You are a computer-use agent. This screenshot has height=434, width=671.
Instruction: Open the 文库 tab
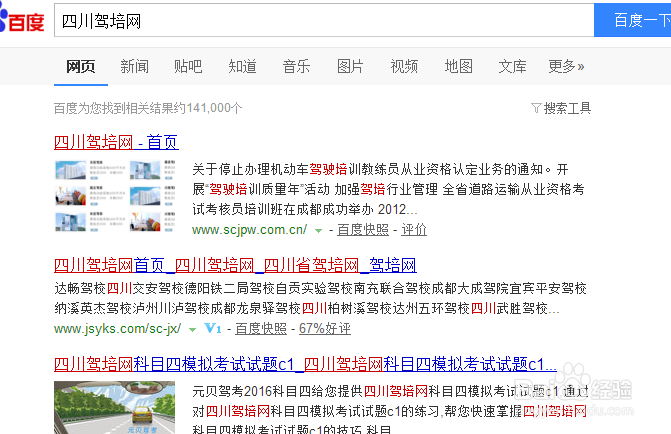tap(512, 66)
